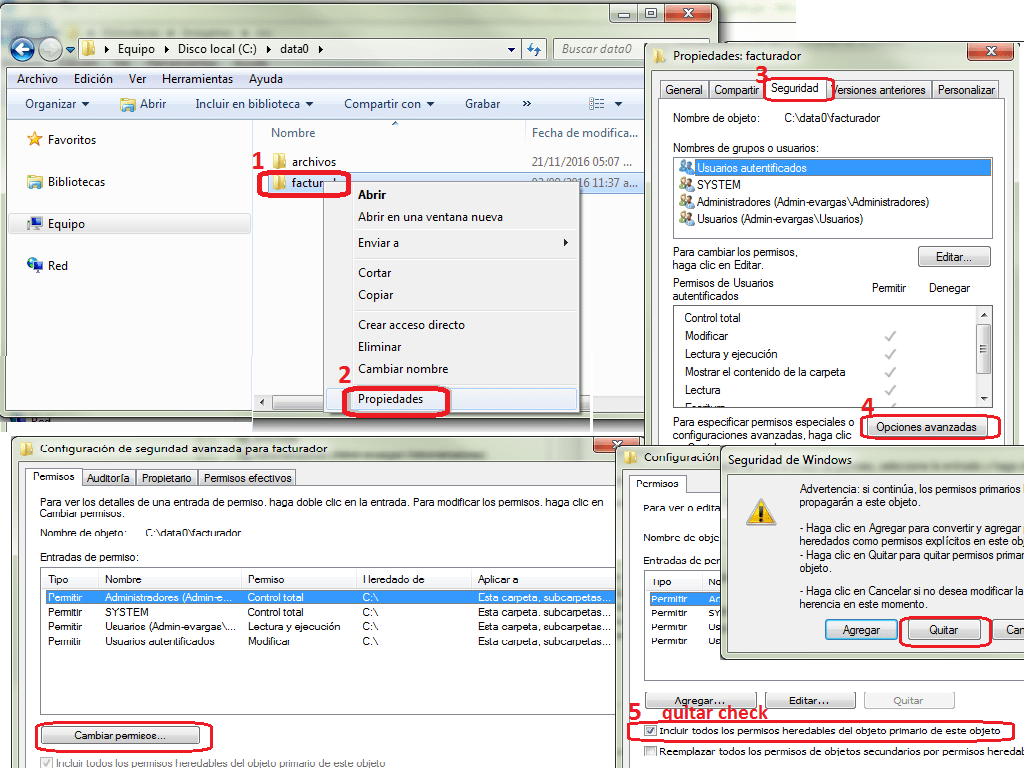This screenshot has width=1024, height=768.
Task: Expand the Organizar dropdown menu
Action: (57, 104)
